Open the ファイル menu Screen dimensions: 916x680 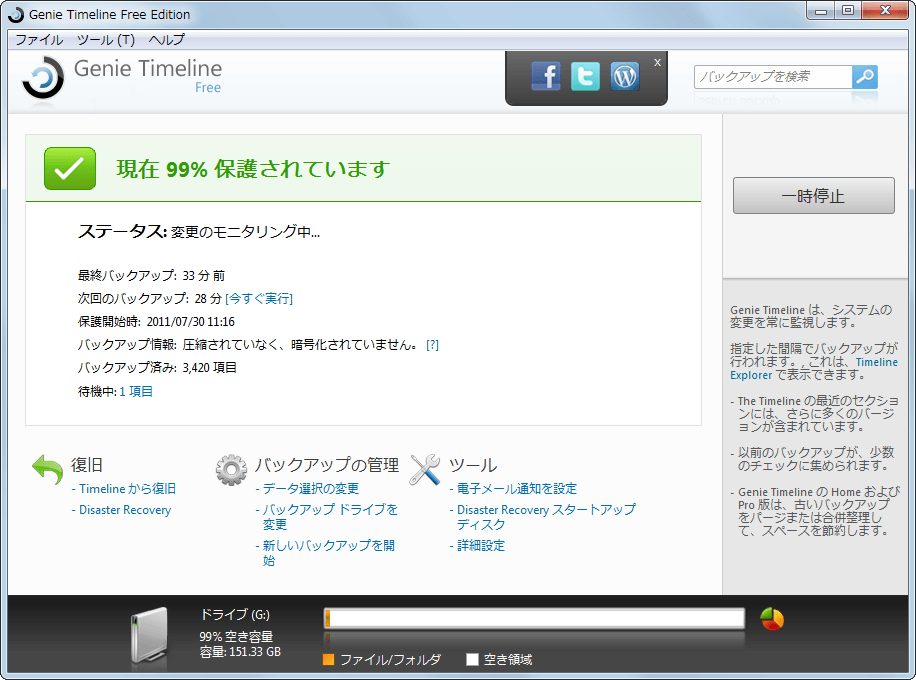tap(39, 40)
